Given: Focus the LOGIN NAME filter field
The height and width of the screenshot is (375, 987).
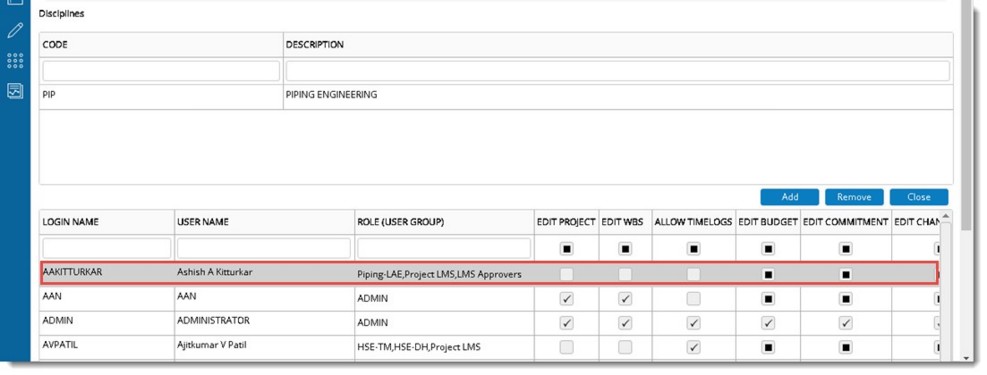Looking at the screenshot, I should pos(107,249).
